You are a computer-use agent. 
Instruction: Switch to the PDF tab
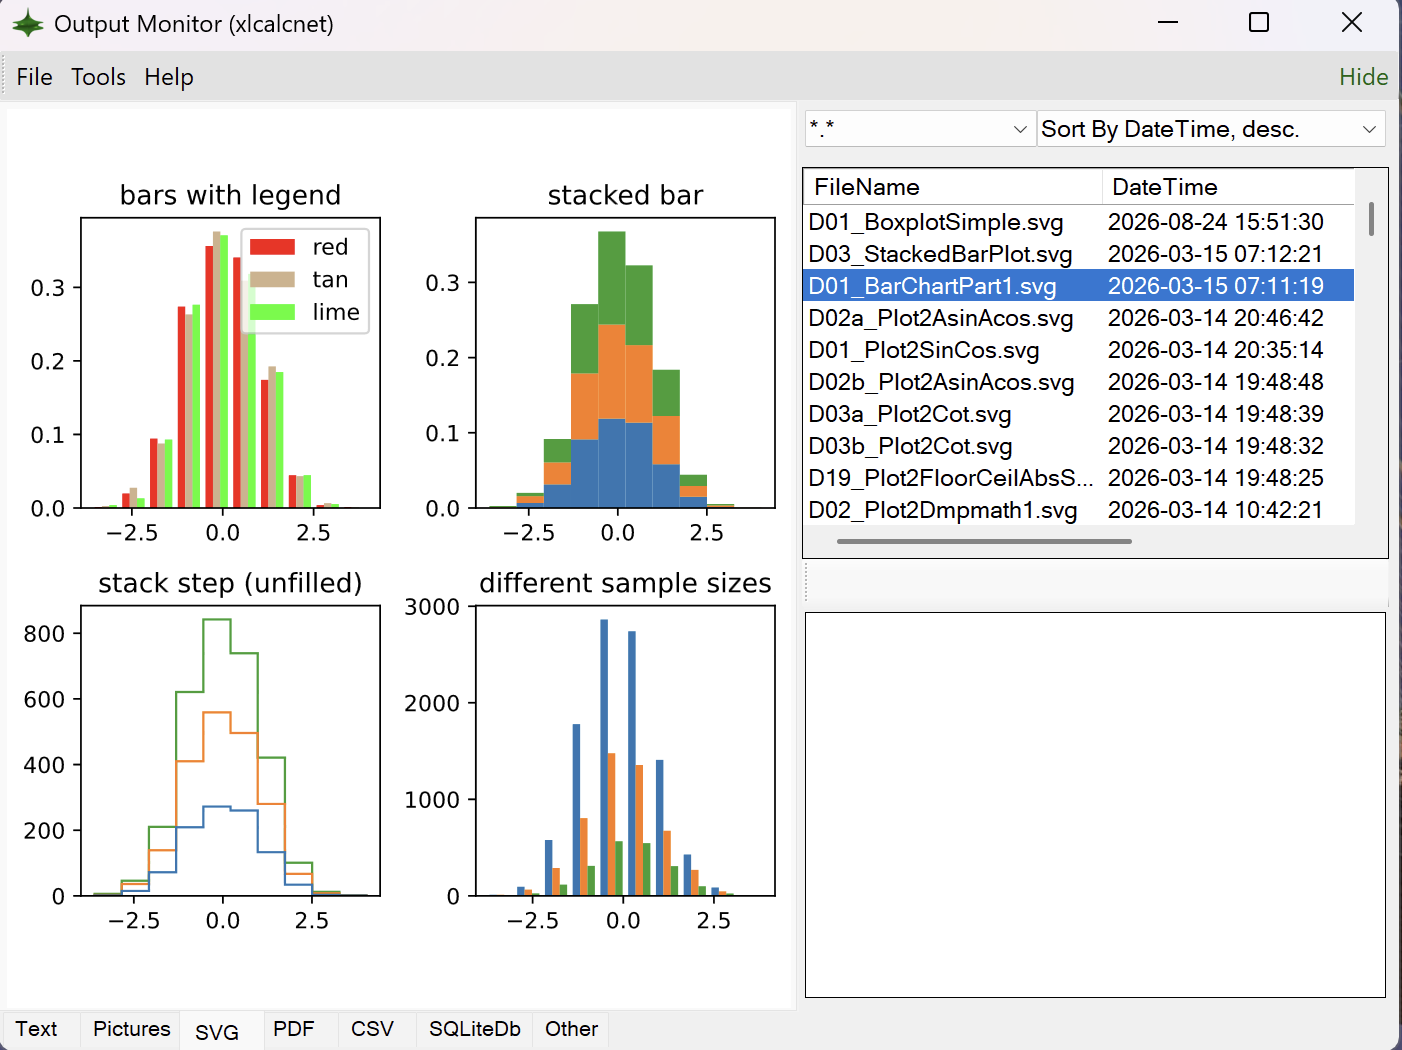click(x=294, y=1029)
